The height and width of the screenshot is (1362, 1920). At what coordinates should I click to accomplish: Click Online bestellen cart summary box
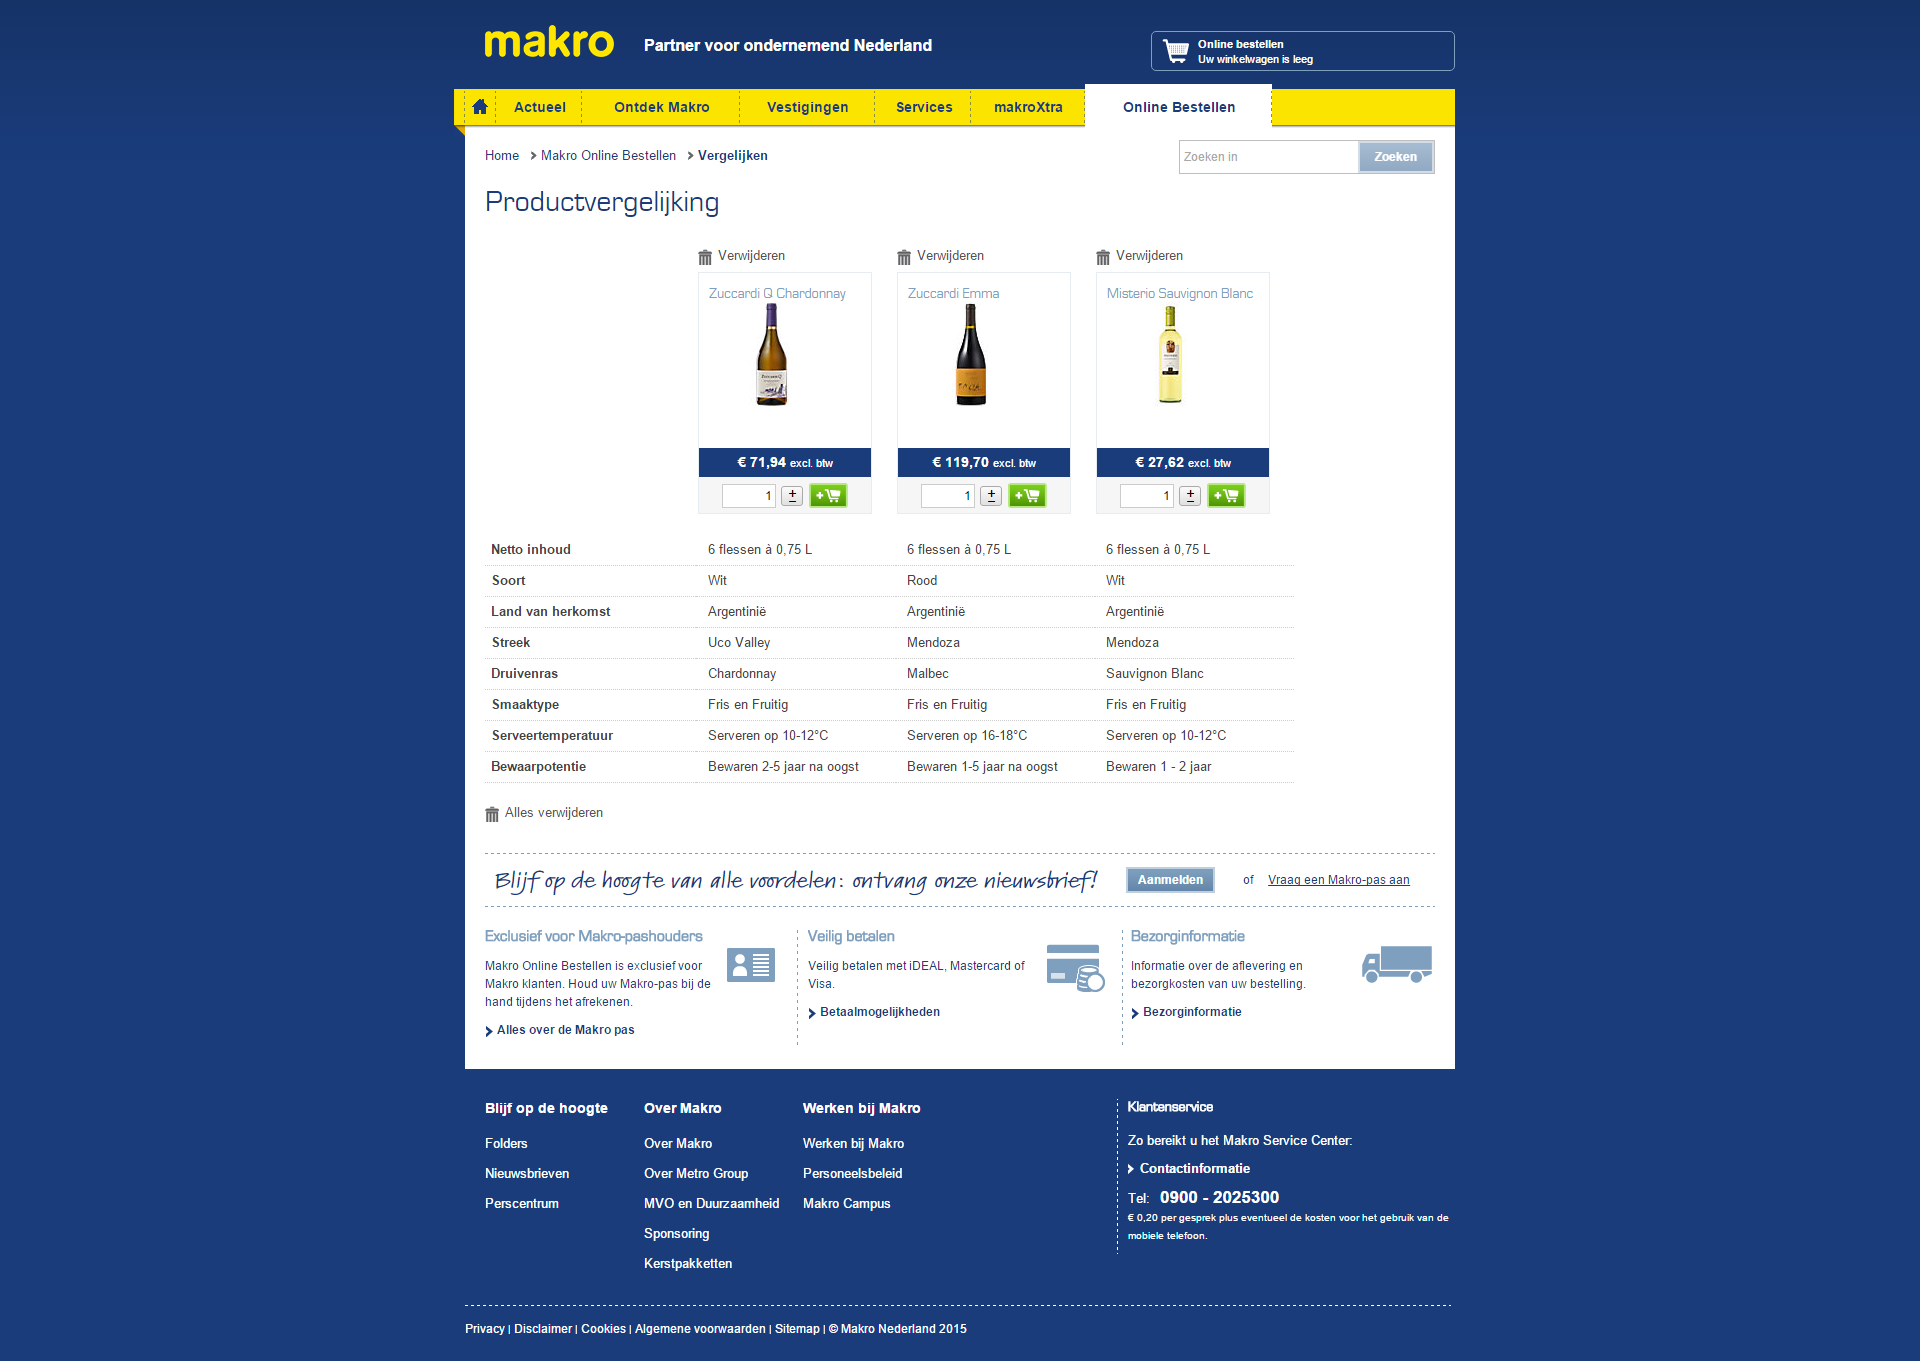click(x=1302, y=51)
